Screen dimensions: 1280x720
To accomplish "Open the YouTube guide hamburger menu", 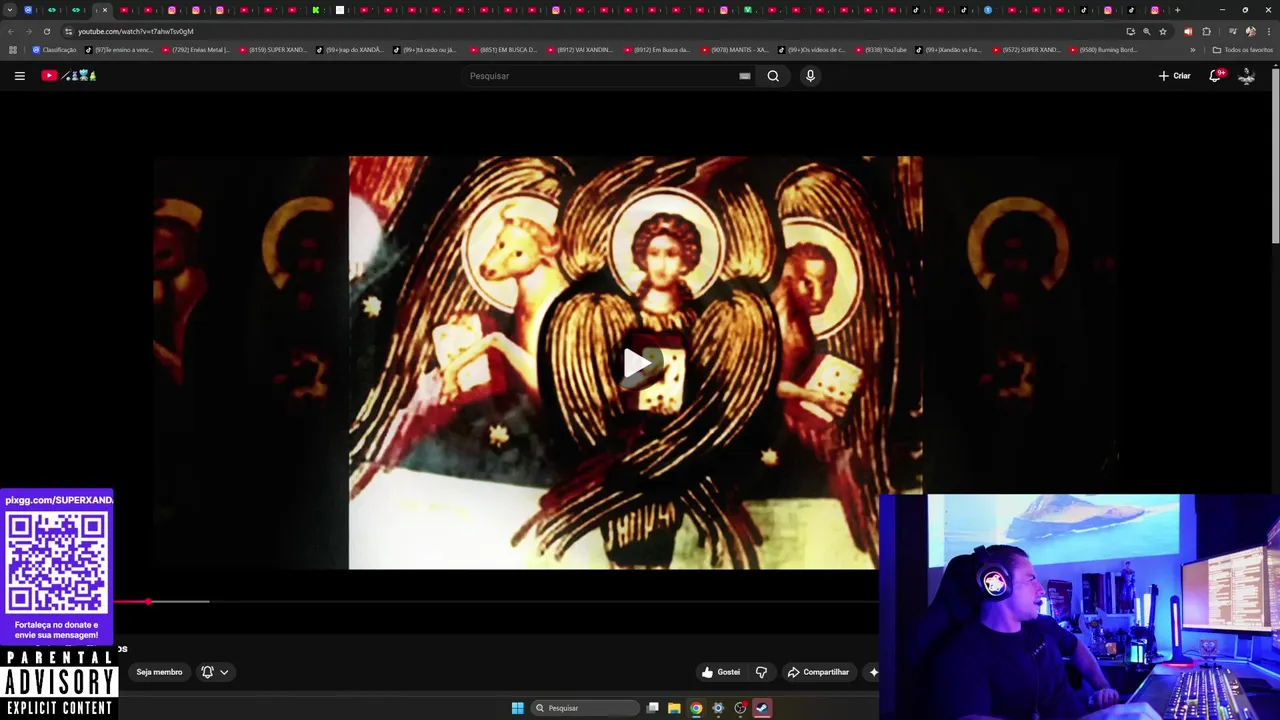I will (19, 76).
